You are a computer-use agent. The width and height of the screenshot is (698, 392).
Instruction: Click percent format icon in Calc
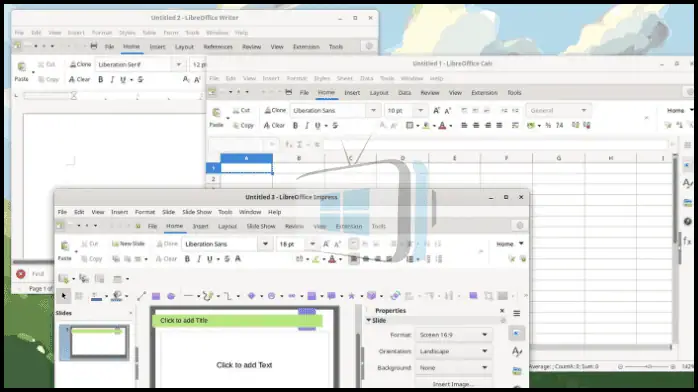[548, 125]
